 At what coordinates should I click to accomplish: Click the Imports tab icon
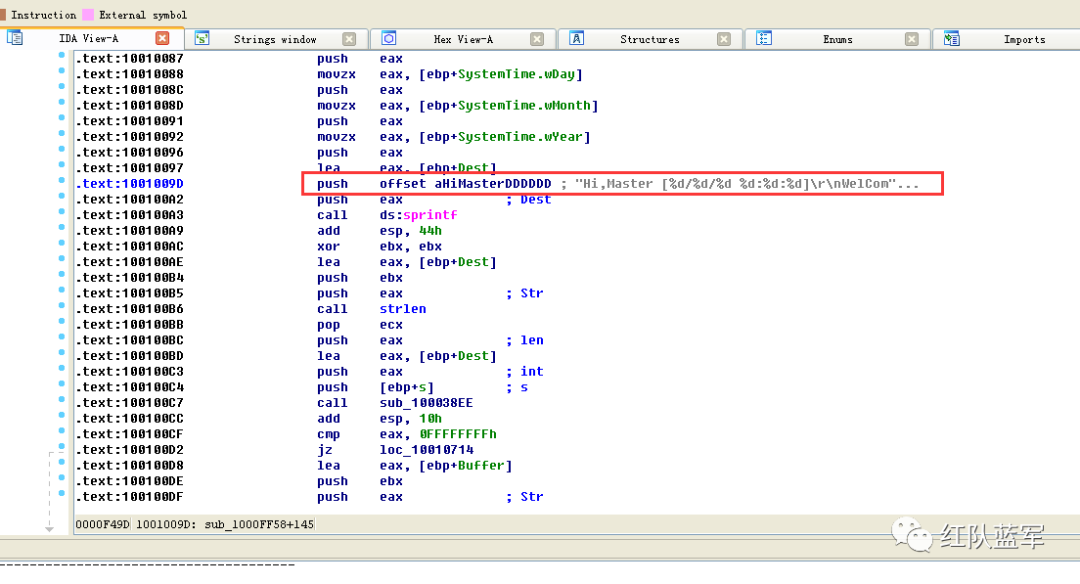pos(951,39)
